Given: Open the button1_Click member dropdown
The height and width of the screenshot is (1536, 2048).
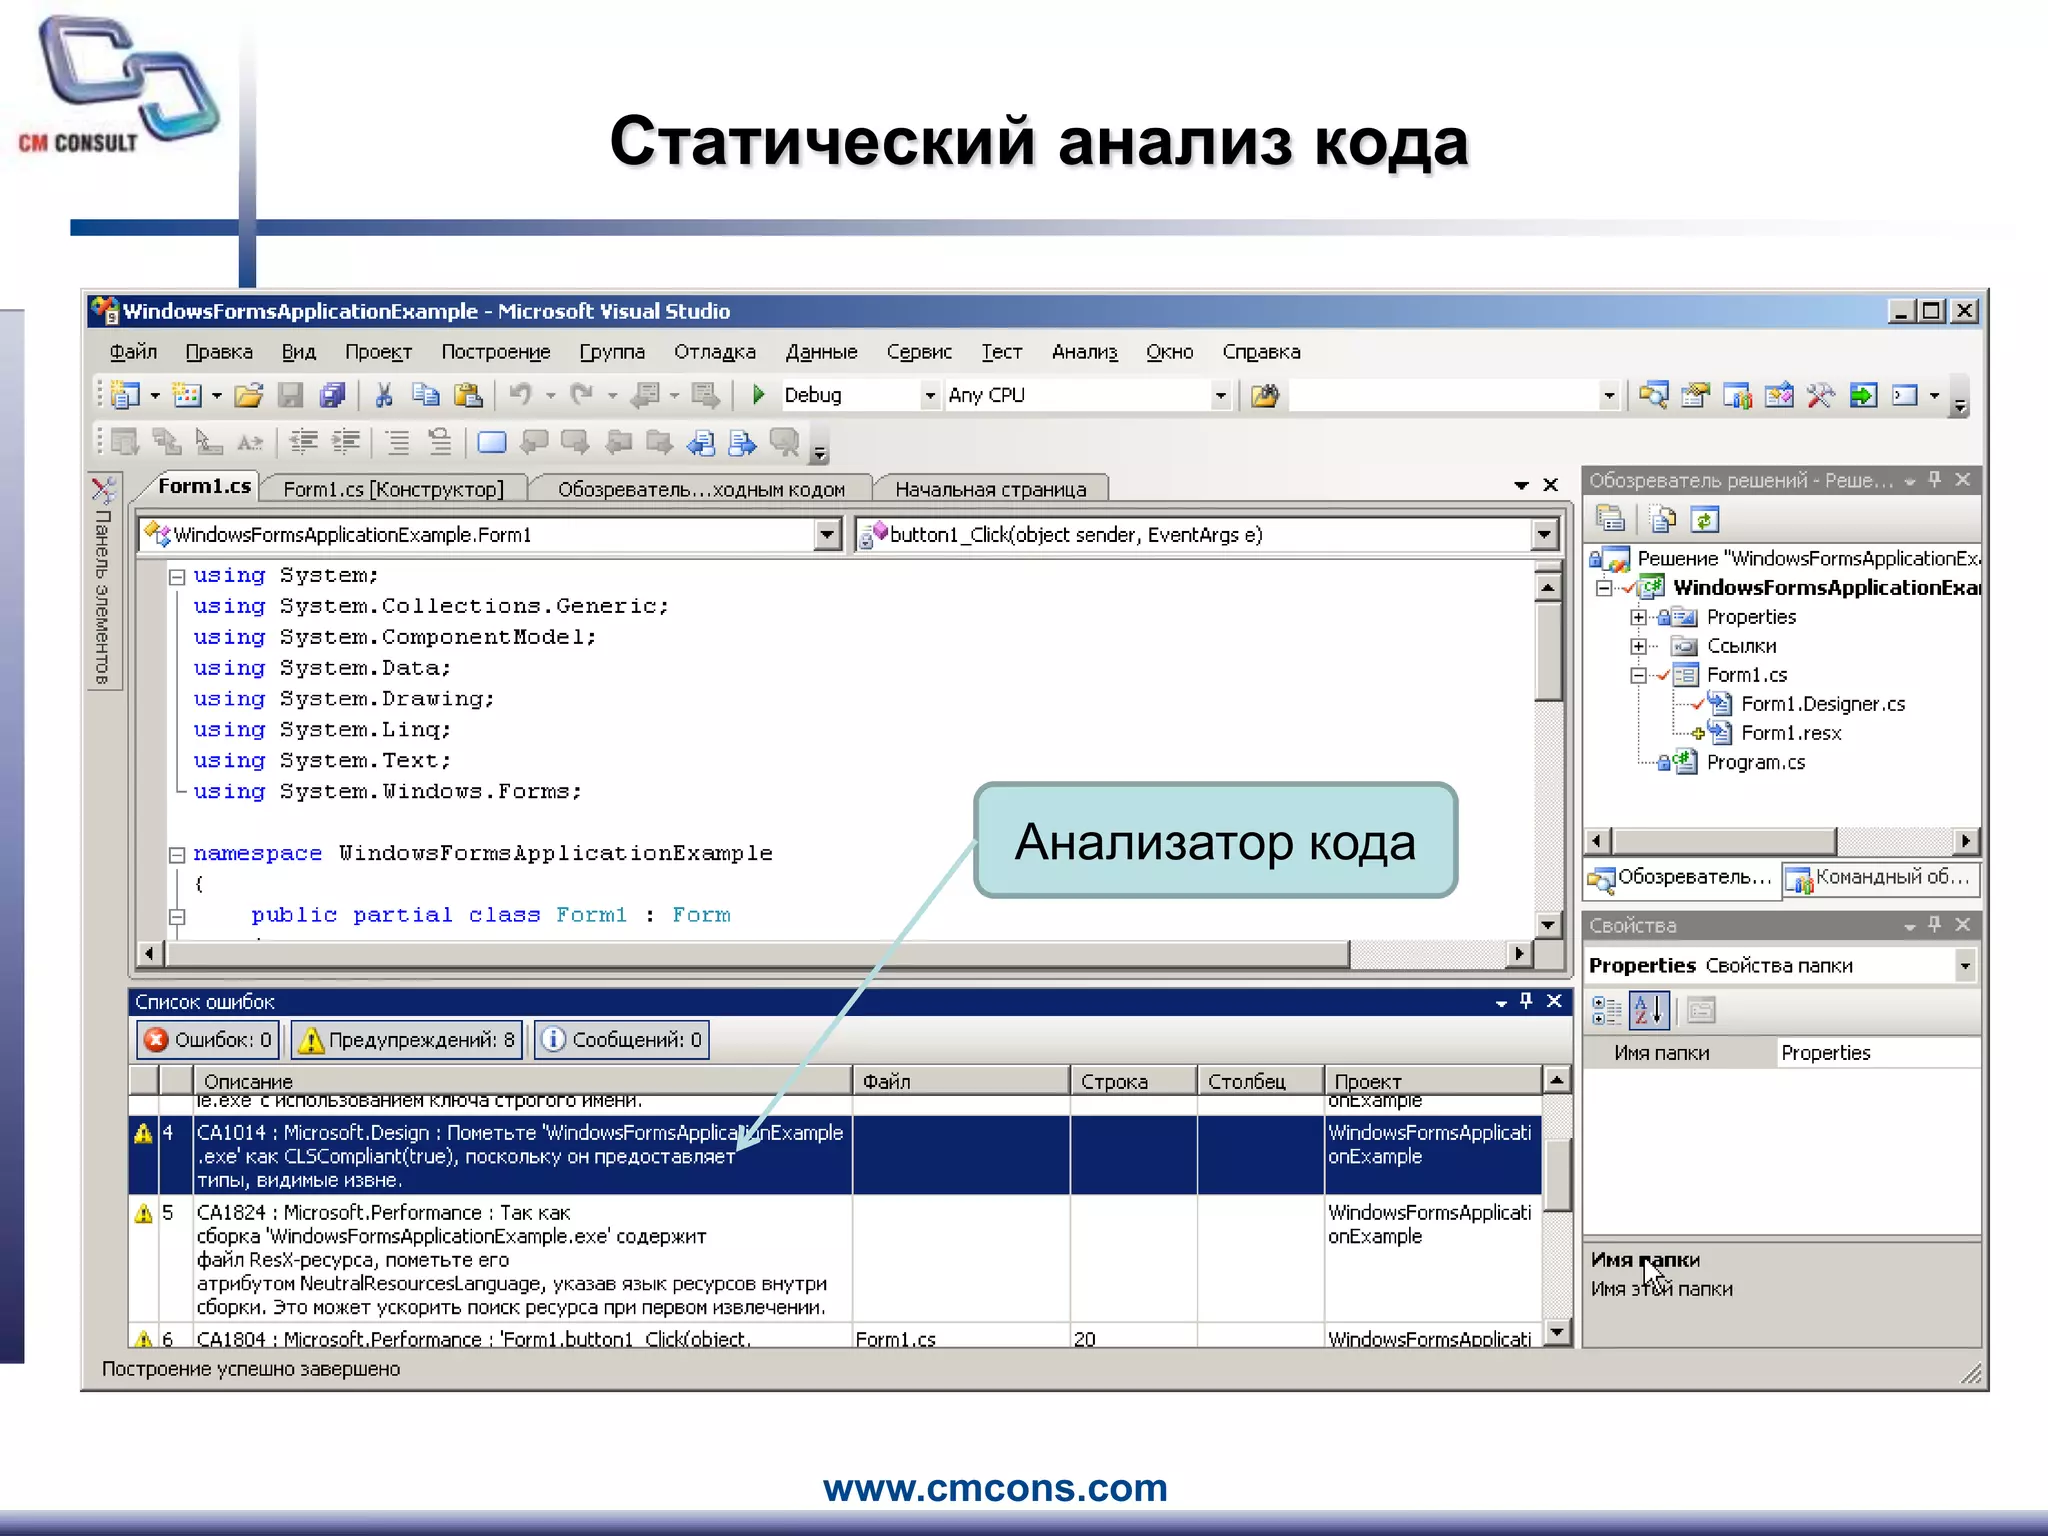Looking at the screenshot, I should coord(1544,535).
